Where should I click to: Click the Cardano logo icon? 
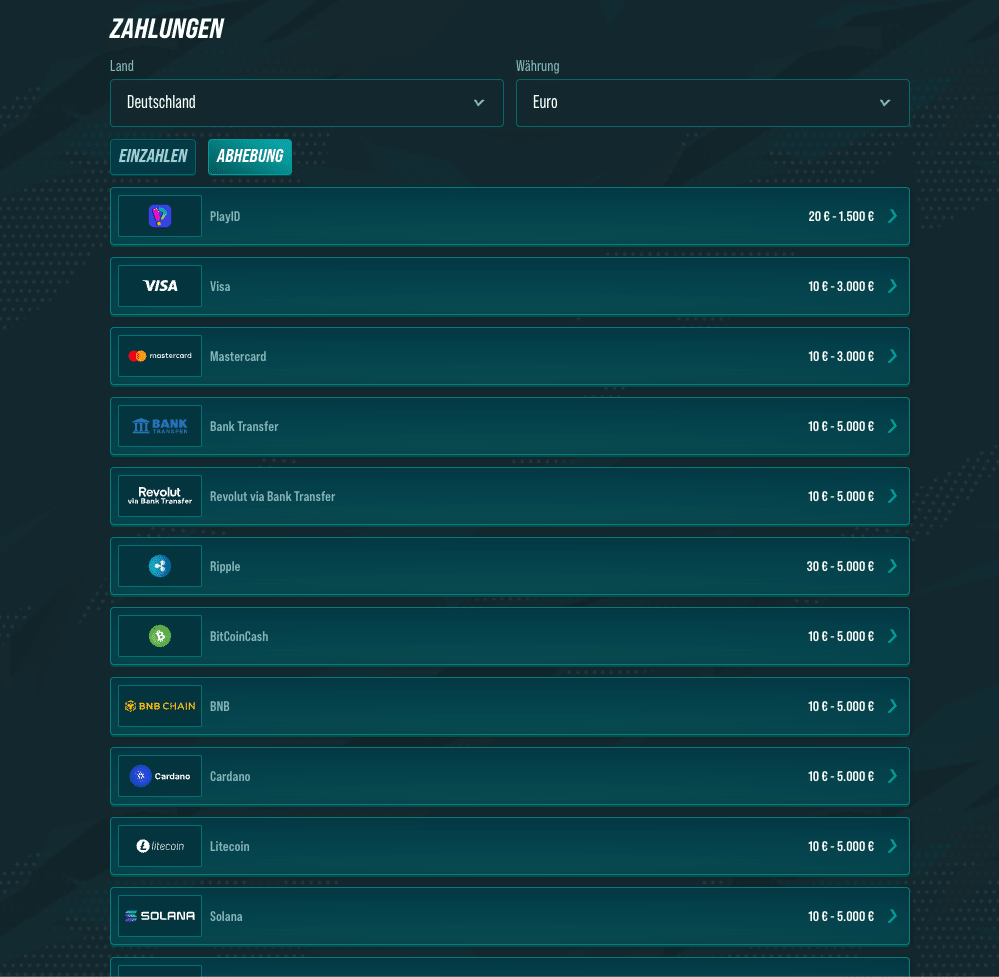[160, 776]
